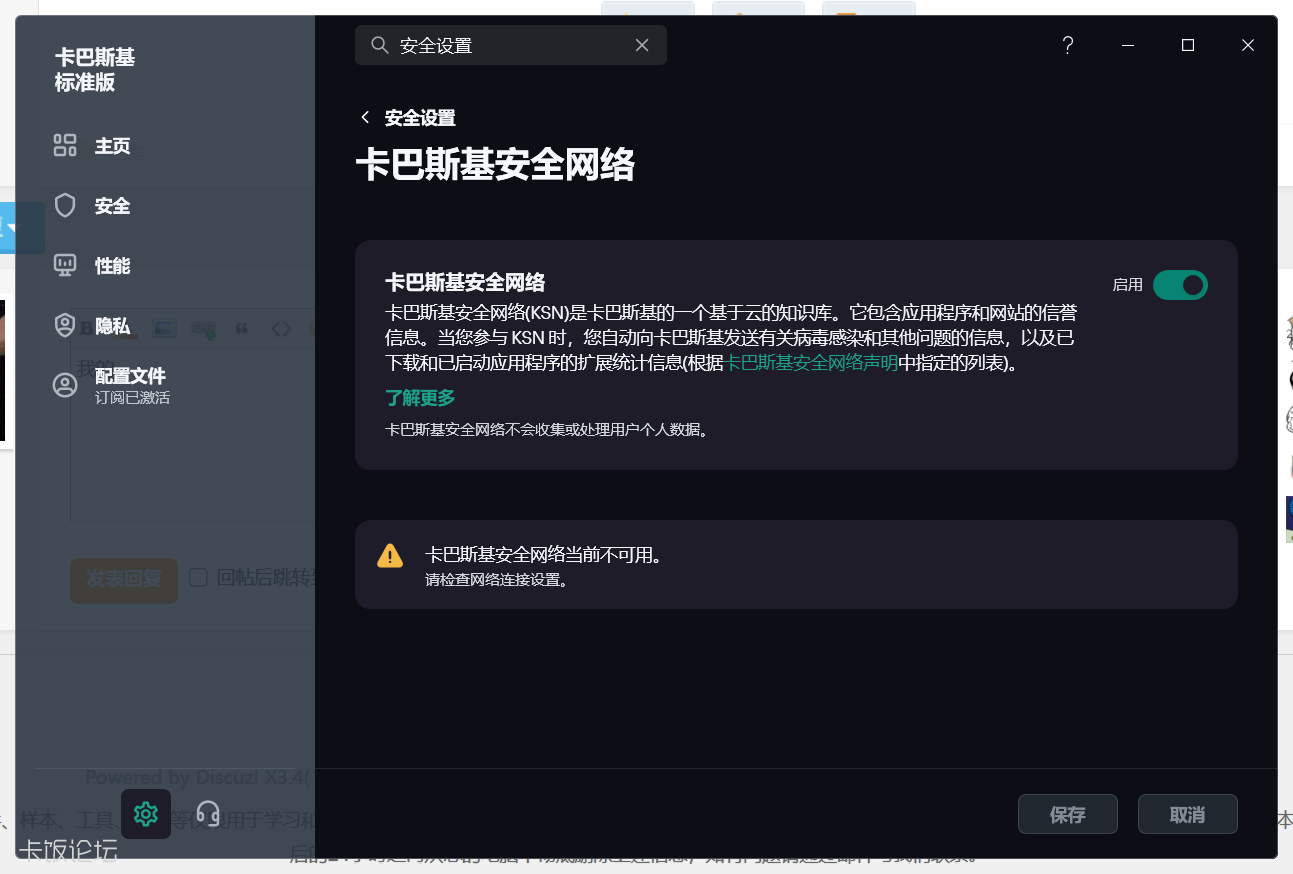Clear the search field with the X
The height and width of the screenshot is (874, 1293).
[x=642, y=45]
